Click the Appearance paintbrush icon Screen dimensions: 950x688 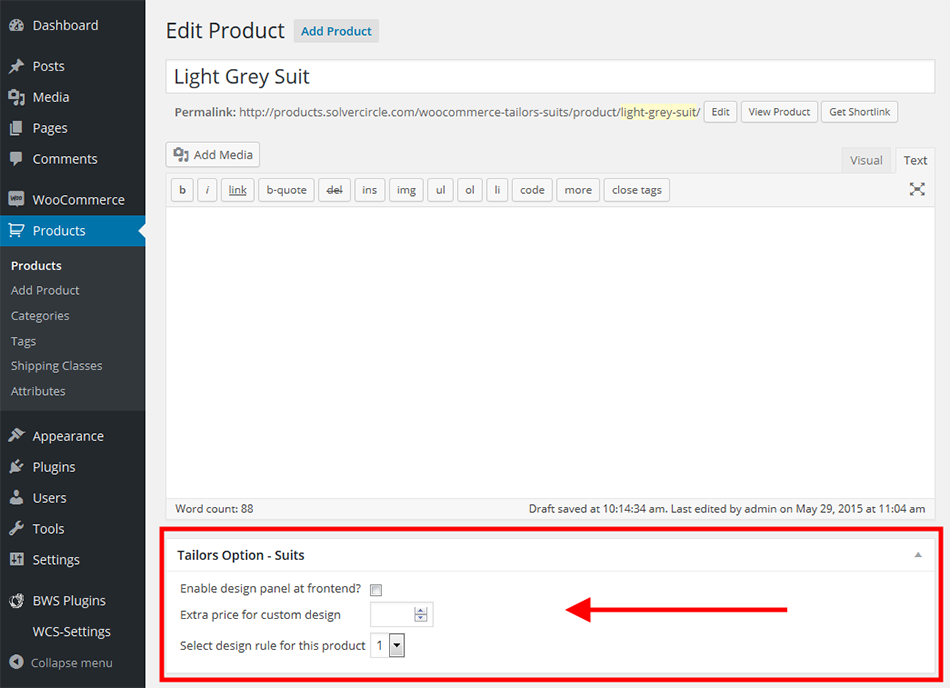[x=16, y=435]
